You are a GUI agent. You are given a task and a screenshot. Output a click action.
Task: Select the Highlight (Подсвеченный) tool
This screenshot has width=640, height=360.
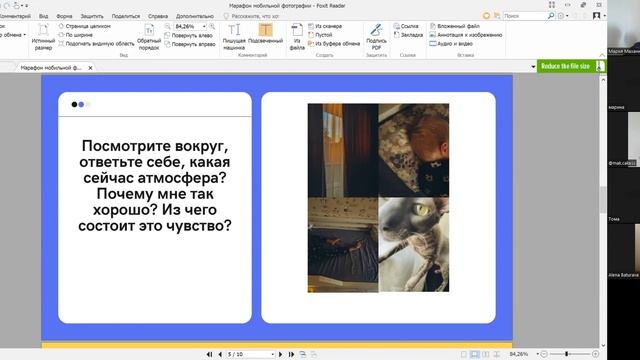point(265,33)
